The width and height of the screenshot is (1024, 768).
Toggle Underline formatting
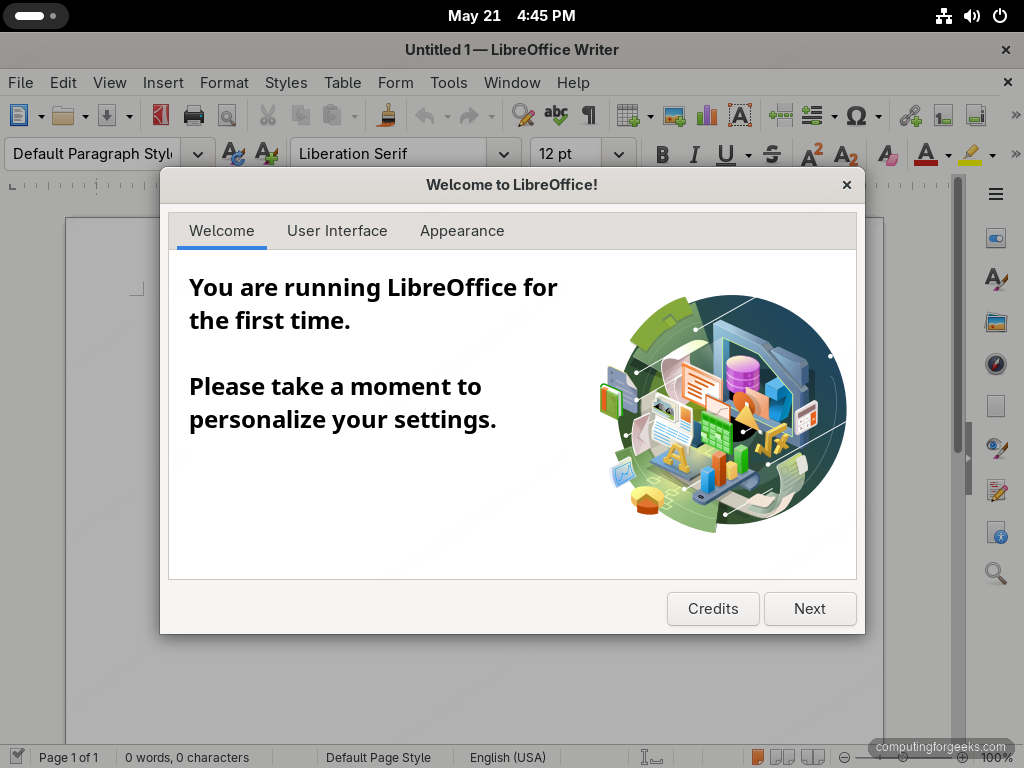(x=726, y=155)
